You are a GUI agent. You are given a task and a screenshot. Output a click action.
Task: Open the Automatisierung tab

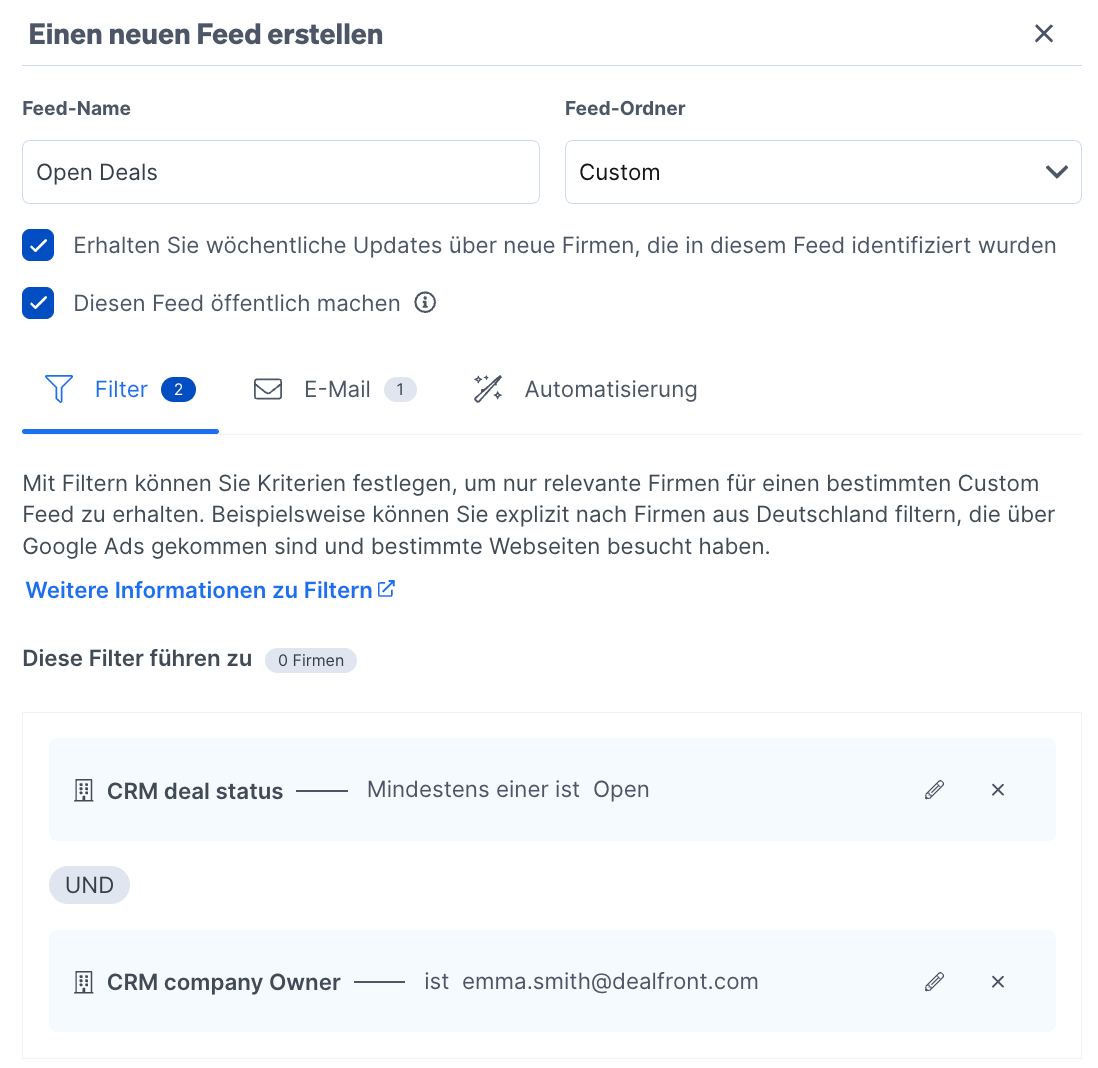click(610, 389)
